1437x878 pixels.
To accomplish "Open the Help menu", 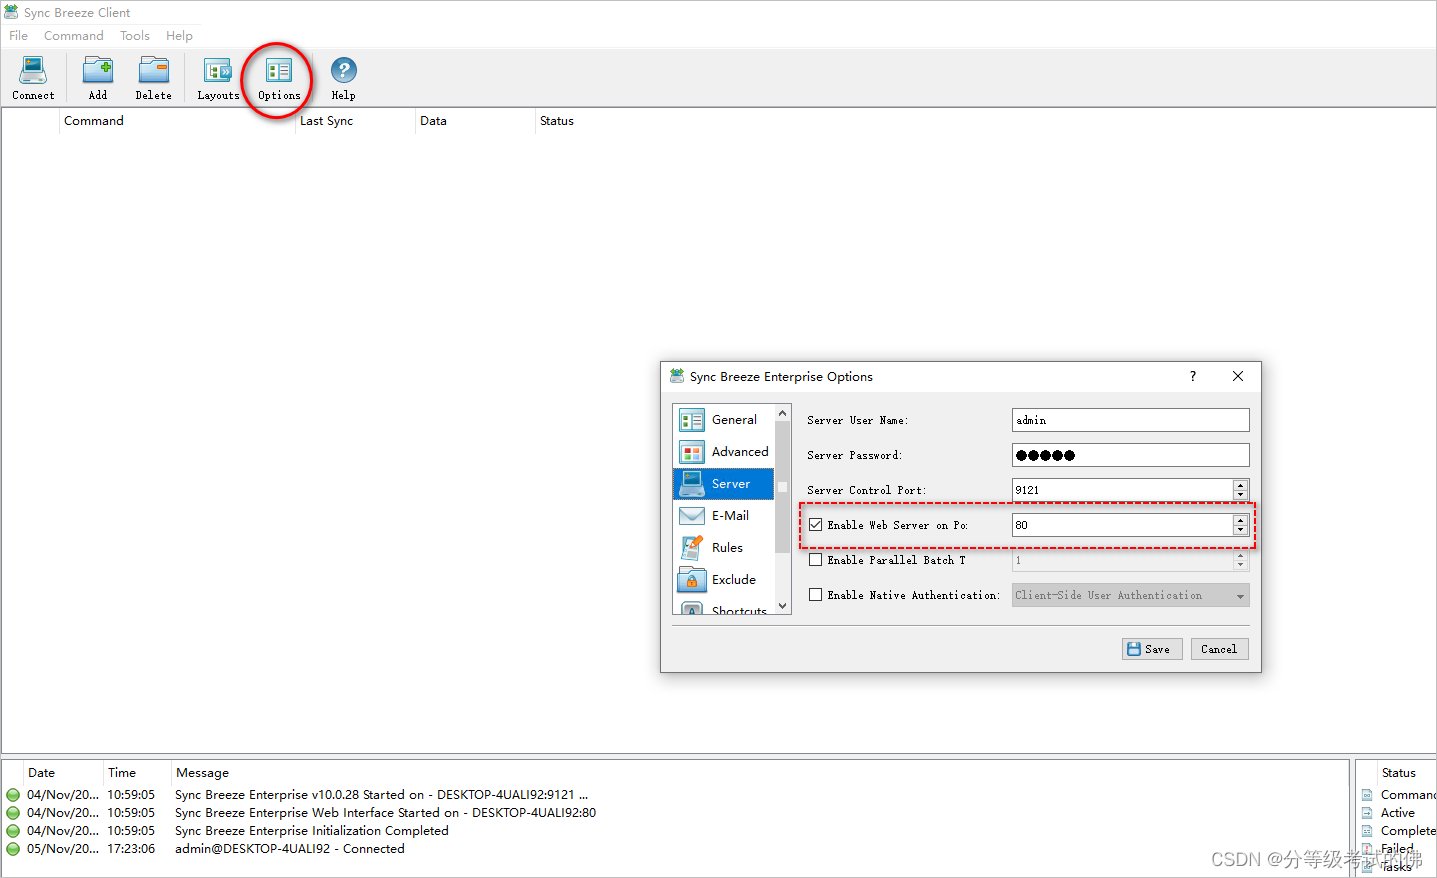I will point(180,36).
